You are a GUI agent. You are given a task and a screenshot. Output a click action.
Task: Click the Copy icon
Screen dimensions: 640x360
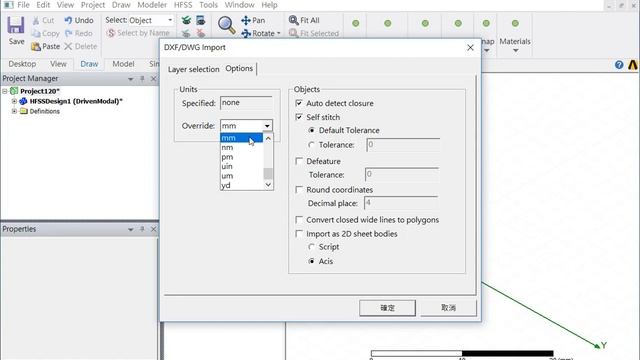pyautogui.click(x=36, y=33)
